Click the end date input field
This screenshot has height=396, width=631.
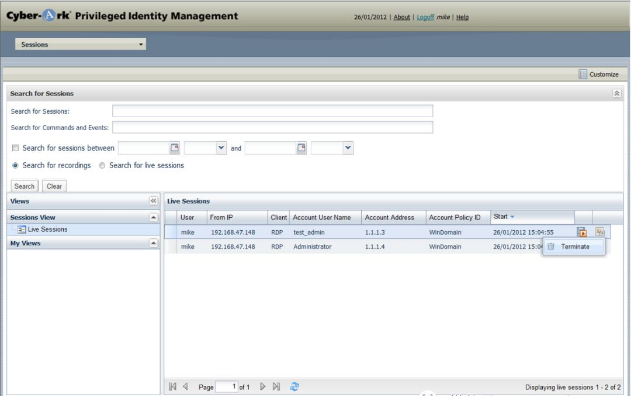tap(270, 148)
